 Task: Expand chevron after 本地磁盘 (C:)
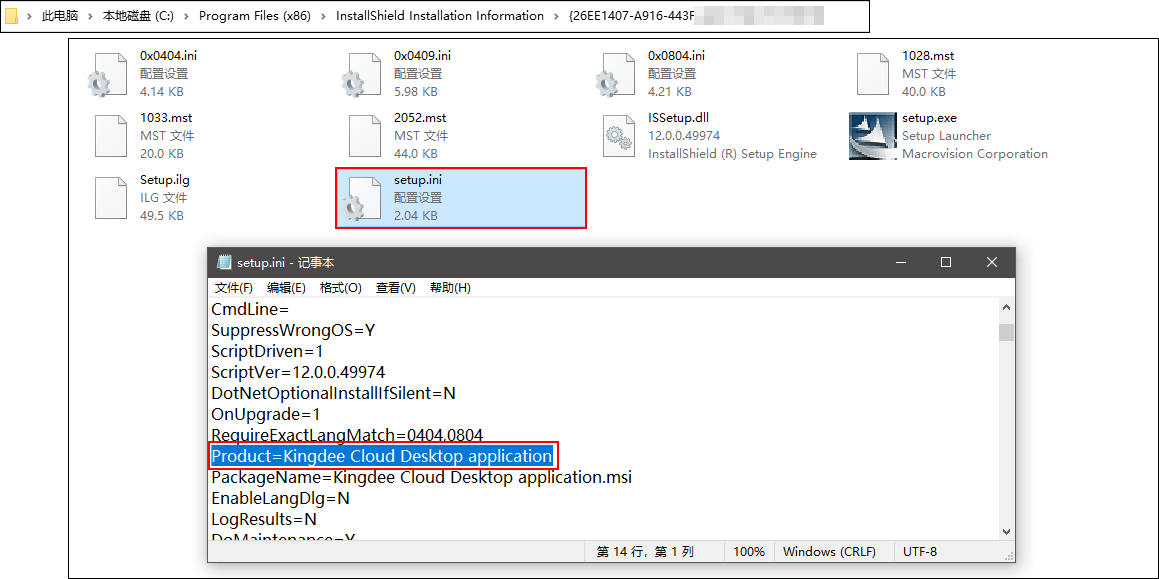(x=186, y=16)
